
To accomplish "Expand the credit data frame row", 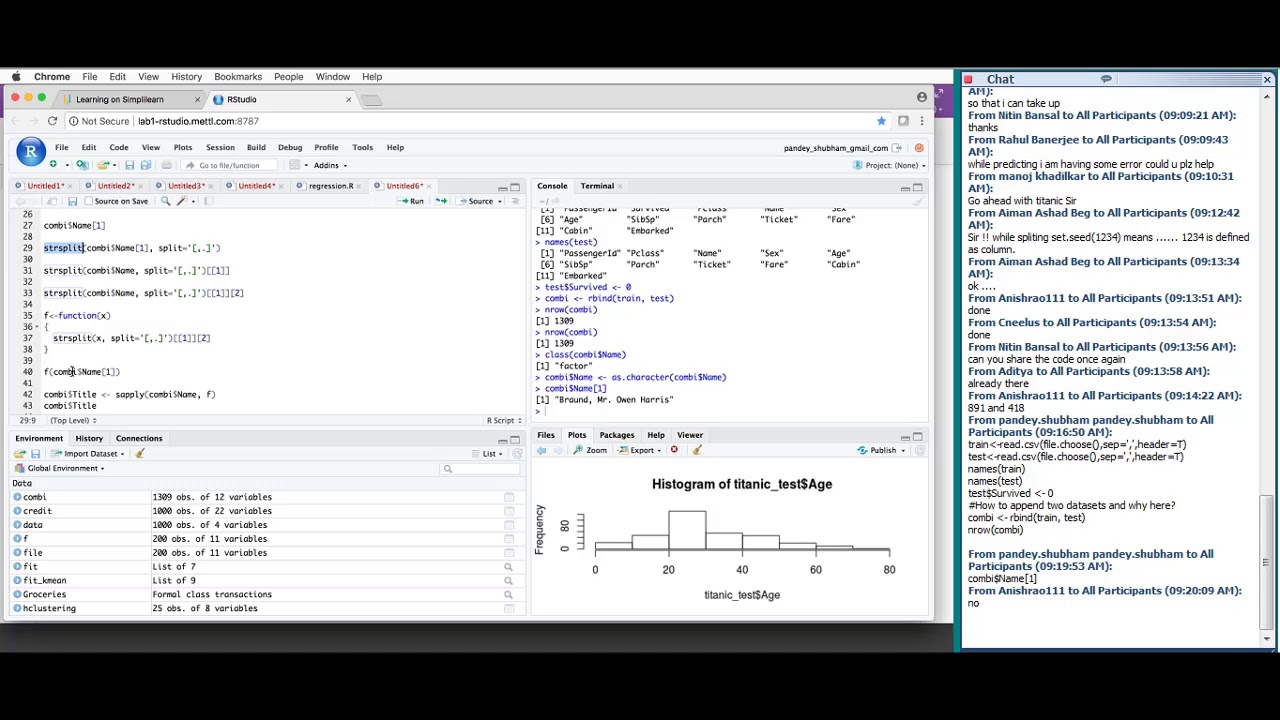I will 17,511.
